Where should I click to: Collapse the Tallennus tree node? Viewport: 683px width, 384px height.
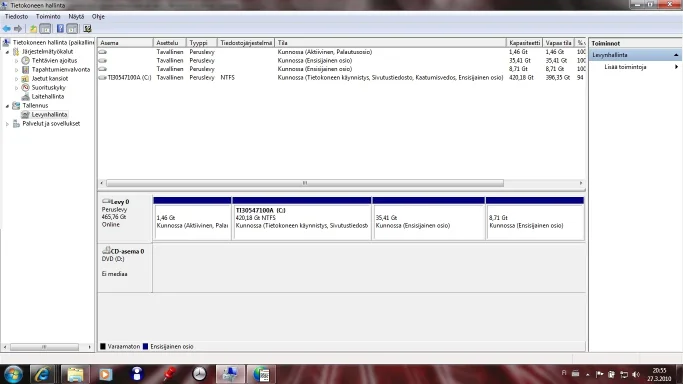coord(7,106)
